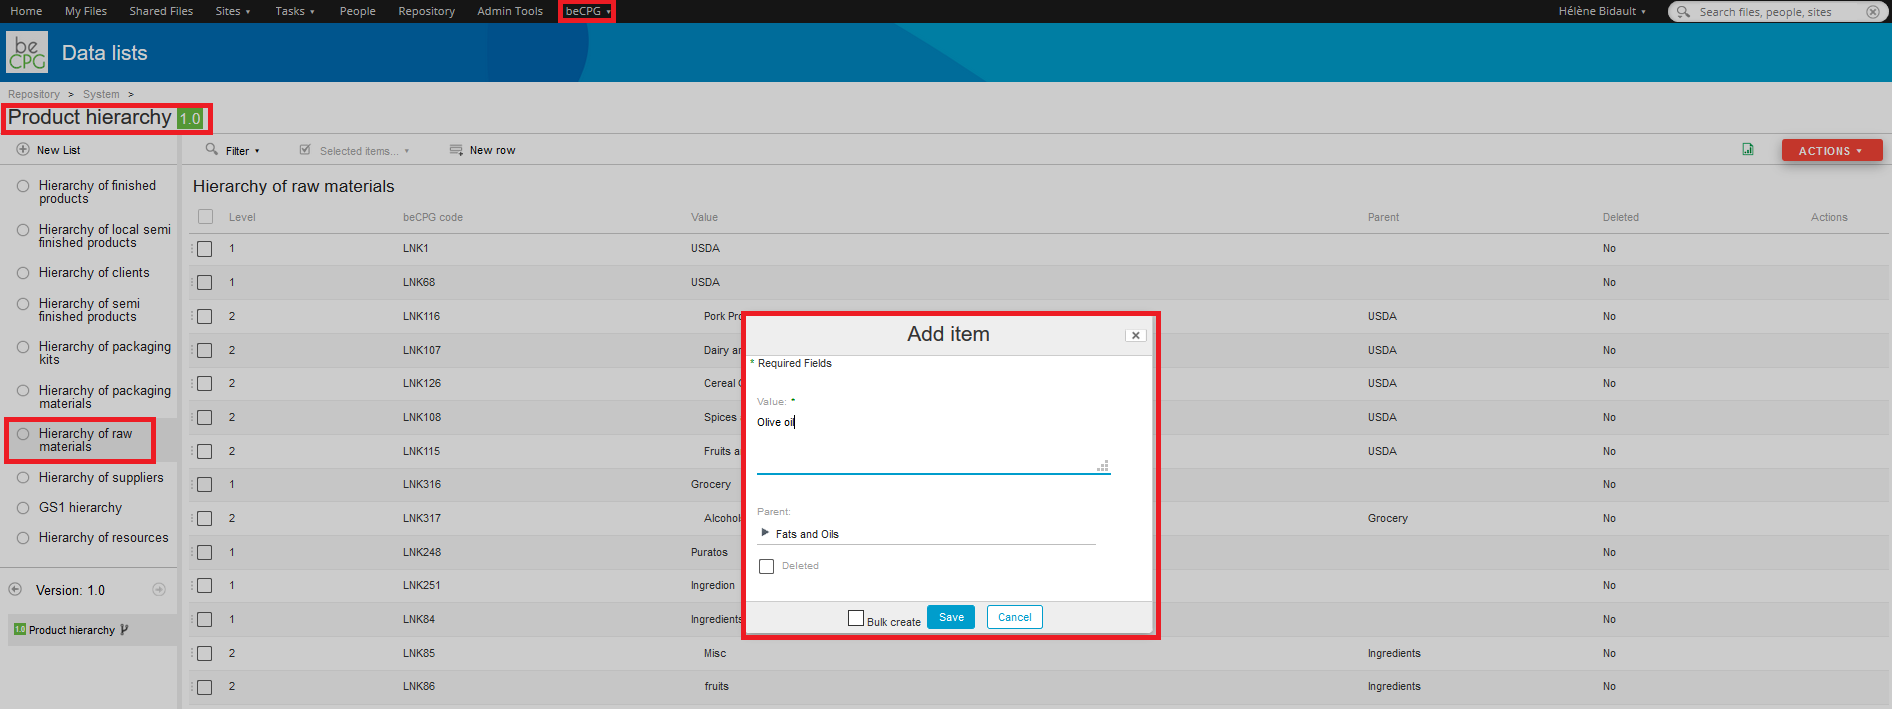The width and height of the screenshot is (1892, 709).
Task: Open the beCPG dropdown menu
Action: [587, 11]
